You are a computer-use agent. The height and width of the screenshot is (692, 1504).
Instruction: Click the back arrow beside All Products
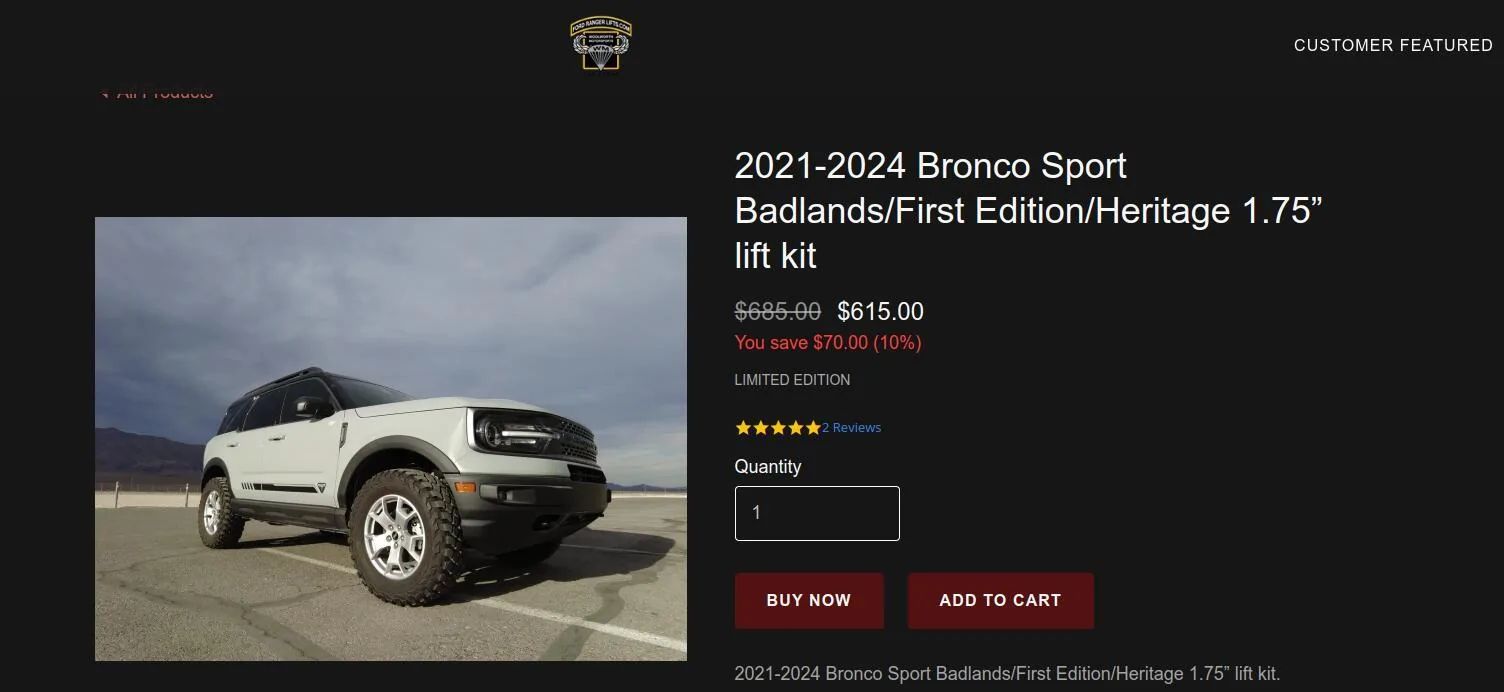coord(104,91)
